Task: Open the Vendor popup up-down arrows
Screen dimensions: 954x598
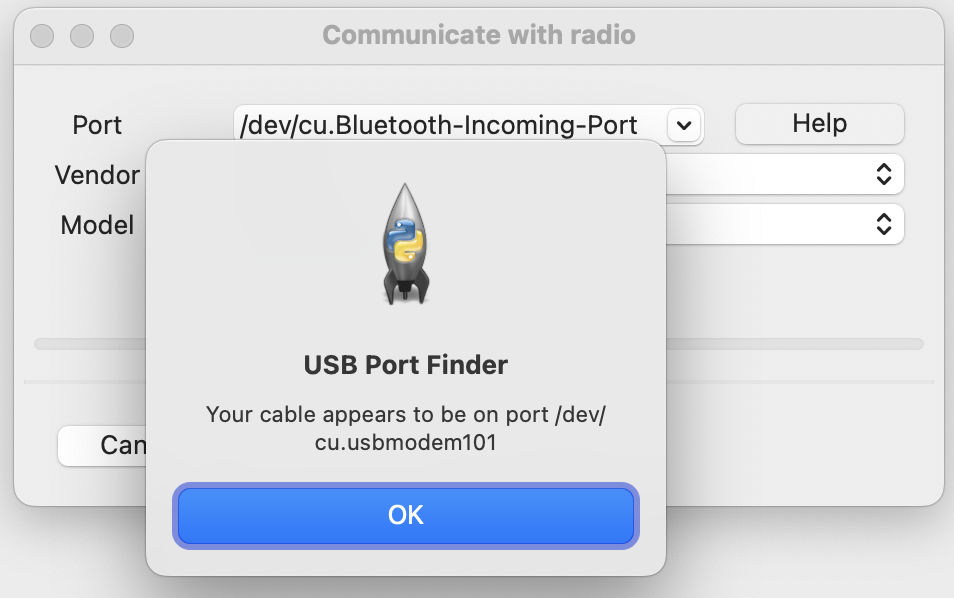Action: click(883, 175)
